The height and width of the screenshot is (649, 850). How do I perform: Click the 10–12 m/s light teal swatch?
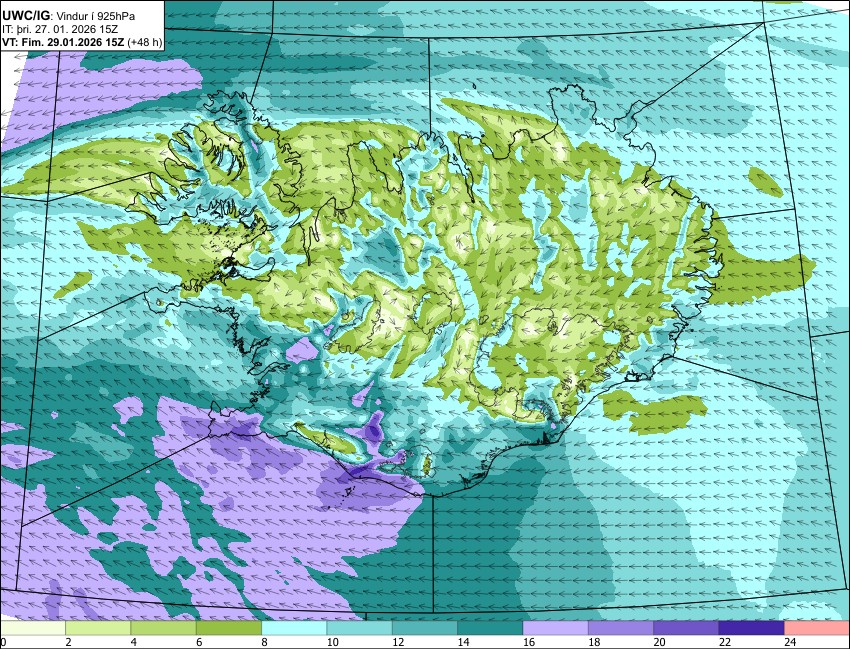[x=359, y=628]
